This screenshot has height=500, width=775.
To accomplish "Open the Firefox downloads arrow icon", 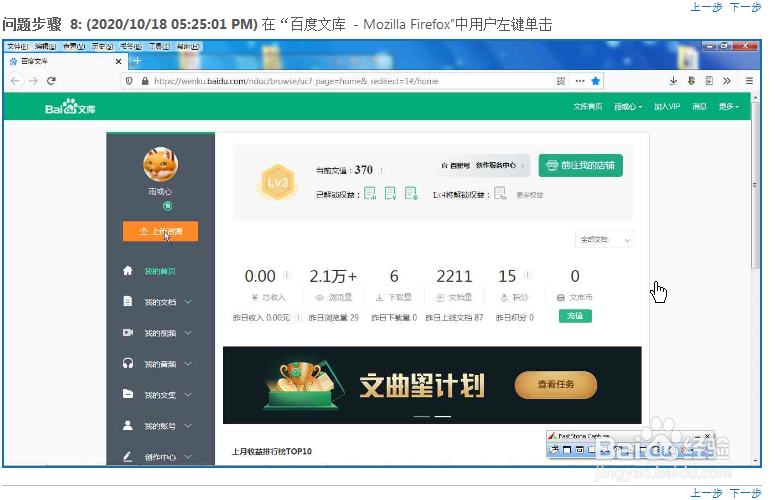I will coord(673,81).
